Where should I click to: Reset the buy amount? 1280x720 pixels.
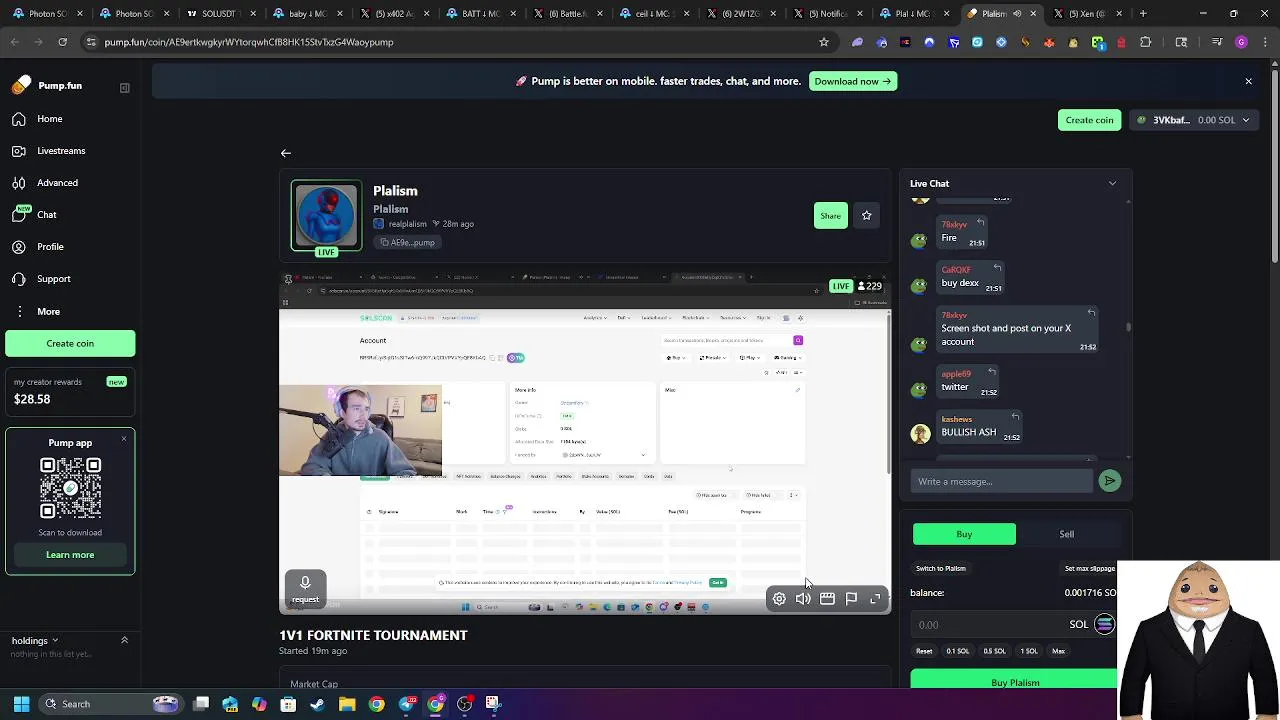[924, 651]
